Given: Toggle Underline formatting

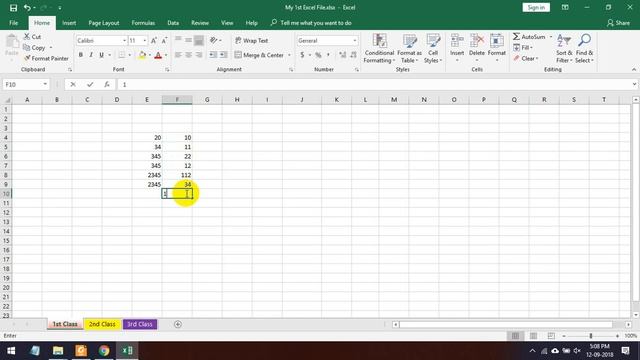Looking at the screenshot, I should tap(101, 55).
